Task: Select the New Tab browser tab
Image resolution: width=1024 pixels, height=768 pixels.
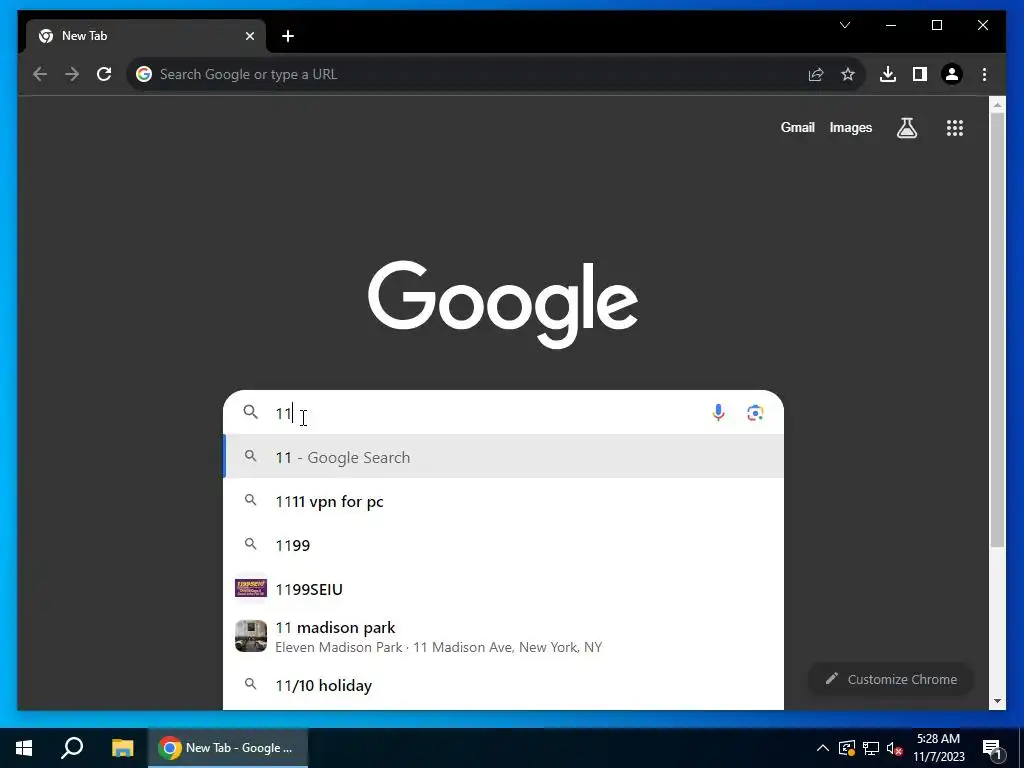Action: tap(146, 36)
